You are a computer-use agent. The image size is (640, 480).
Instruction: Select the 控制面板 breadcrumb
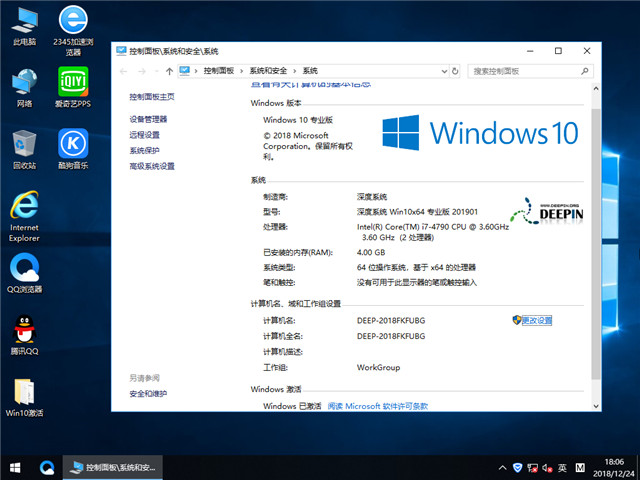[x=219, y=71]
